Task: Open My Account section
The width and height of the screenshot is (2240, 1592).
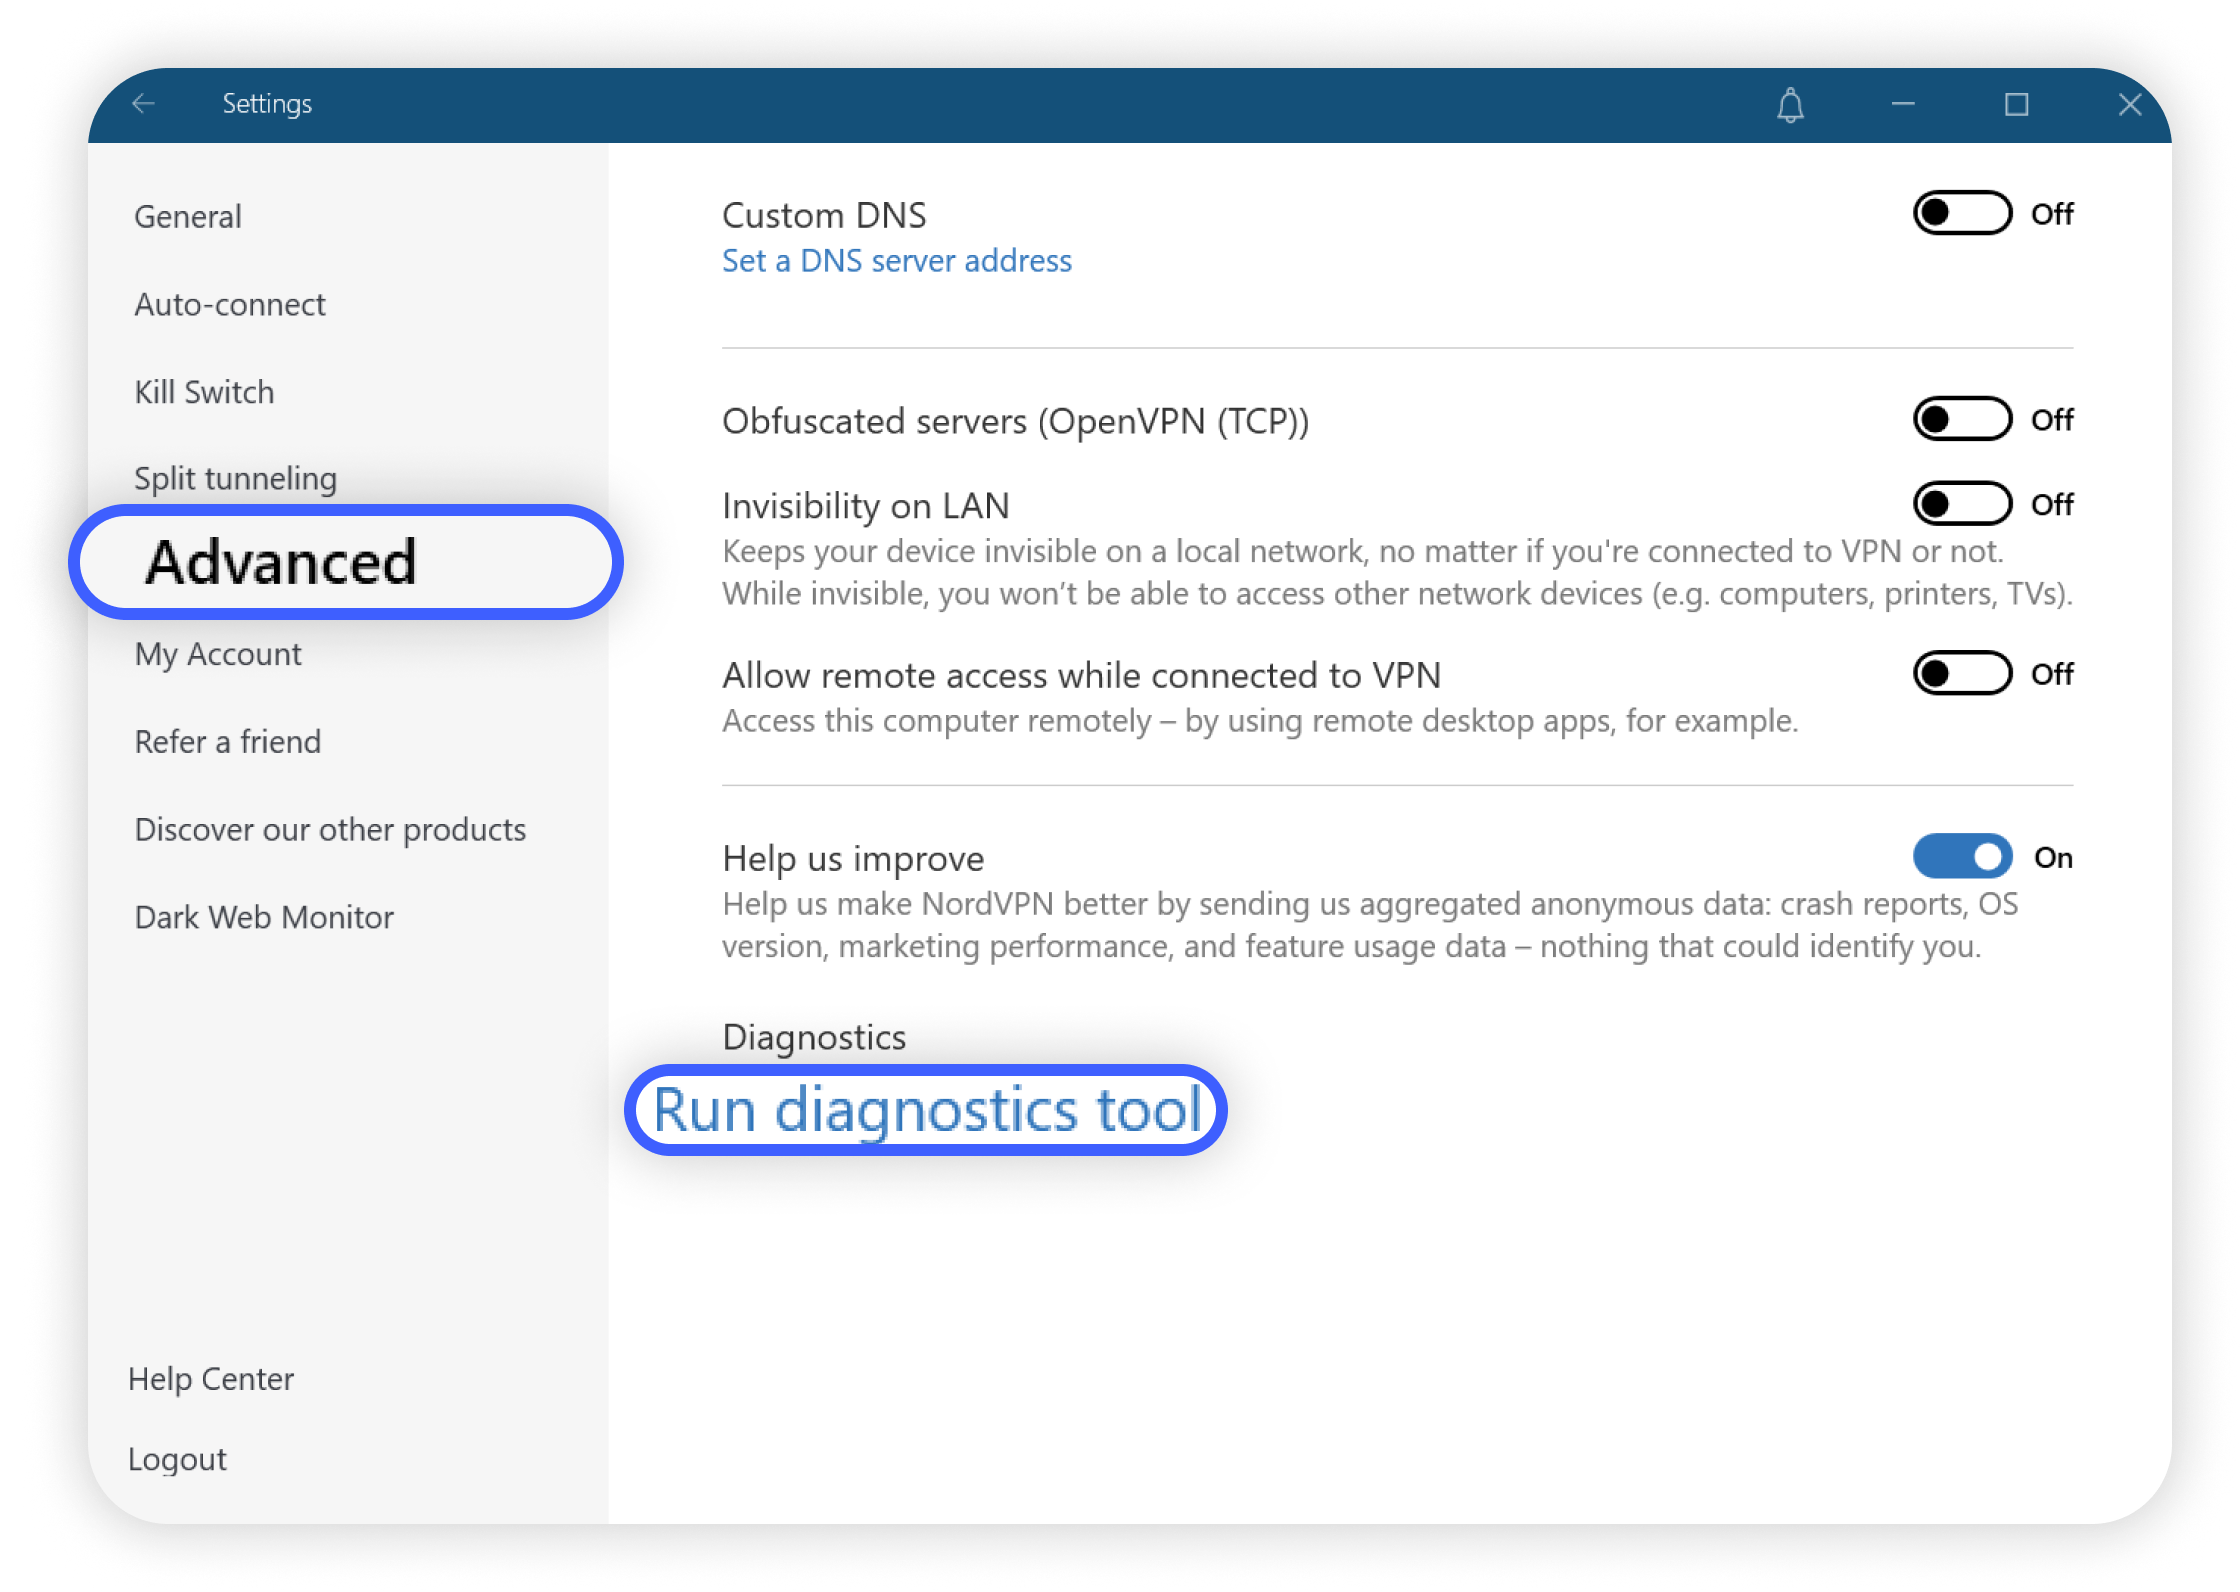Action: [x=218, y=654]
